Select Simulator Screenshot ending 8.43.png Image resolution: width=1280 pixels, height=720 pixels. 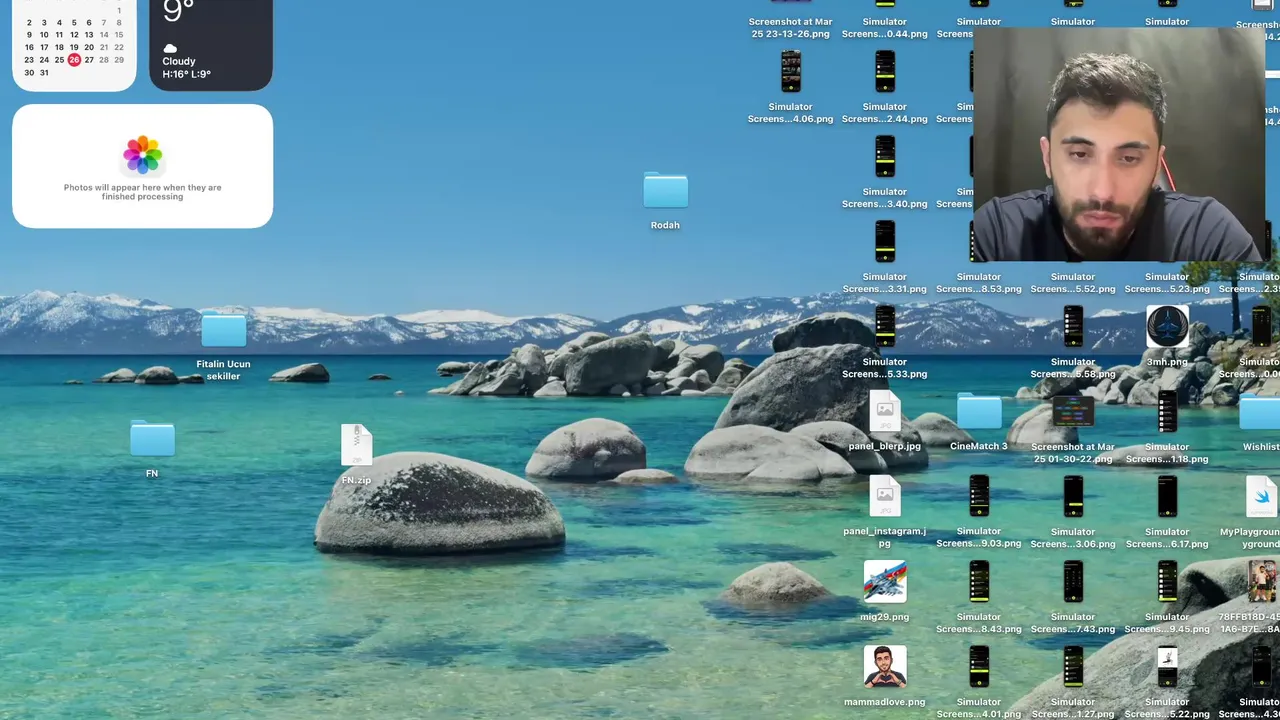coord(979,582)
